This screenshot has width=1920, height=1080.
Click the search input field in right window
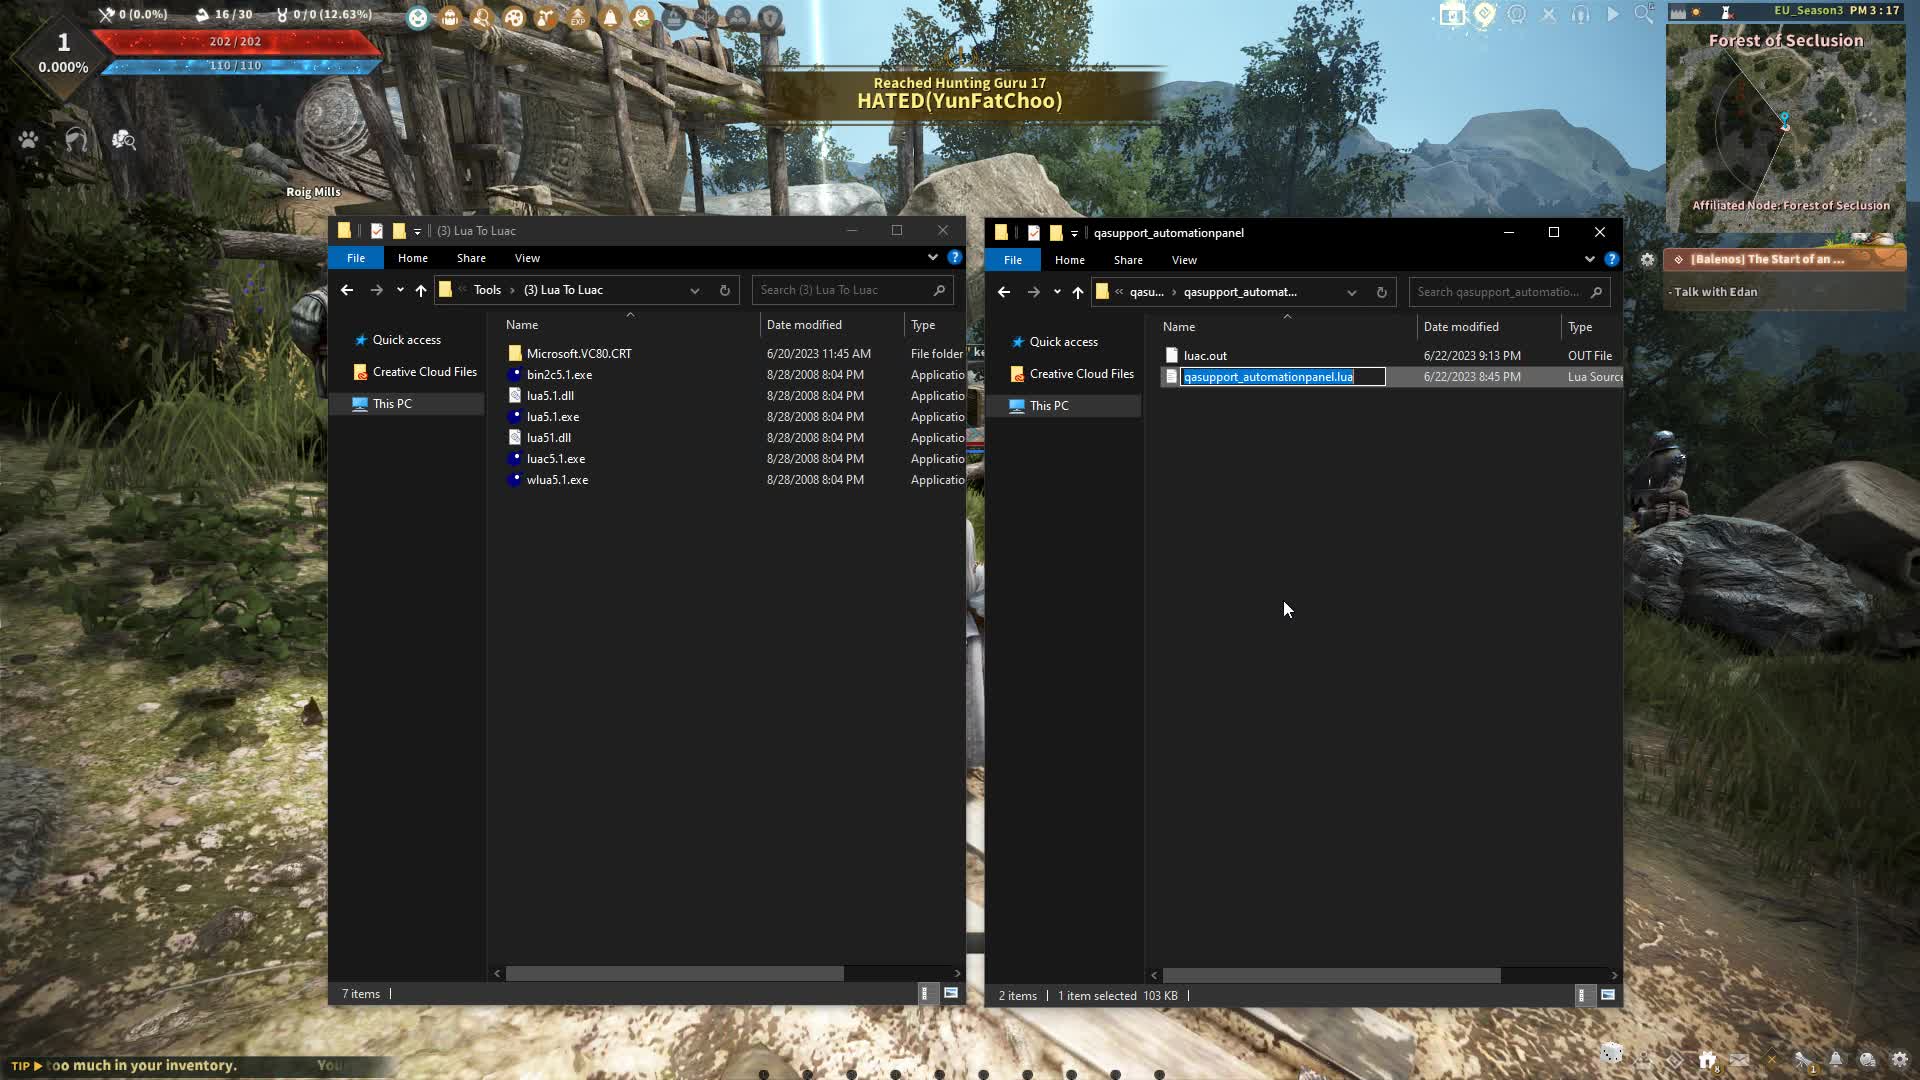click(x=1503, y=291)
